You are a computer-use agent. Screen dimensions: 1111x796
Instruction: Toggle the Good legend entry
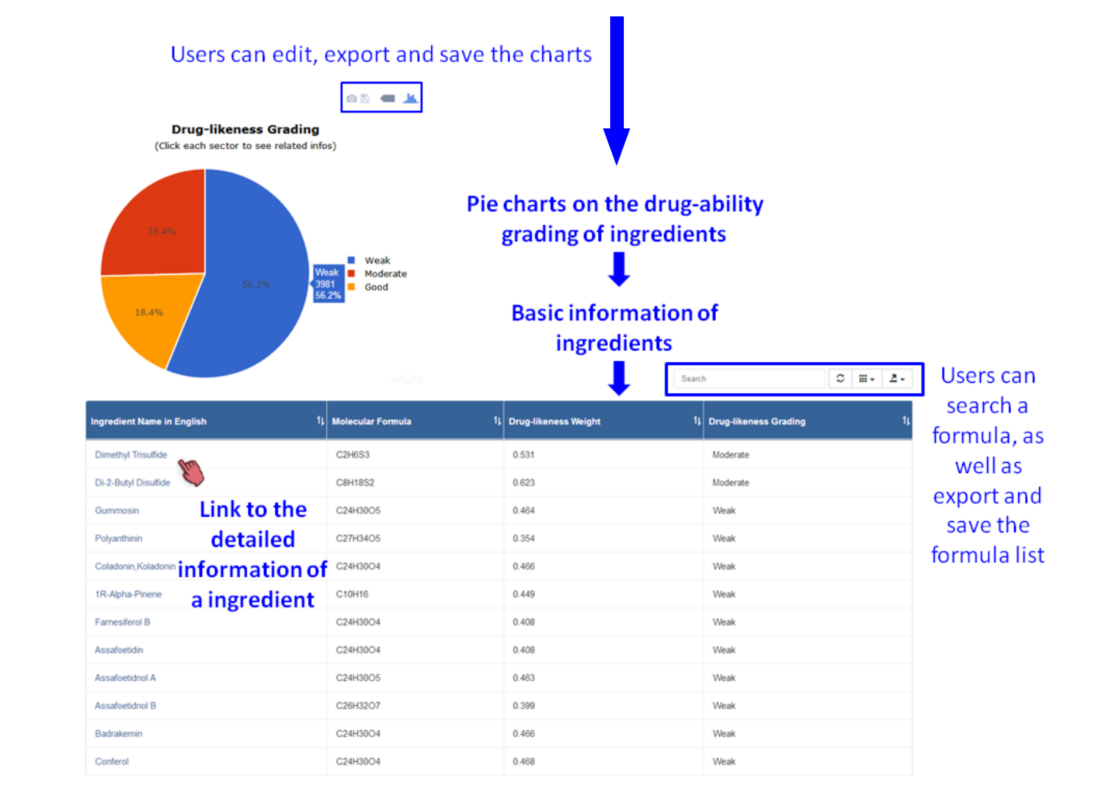click(x=375, y=287)
